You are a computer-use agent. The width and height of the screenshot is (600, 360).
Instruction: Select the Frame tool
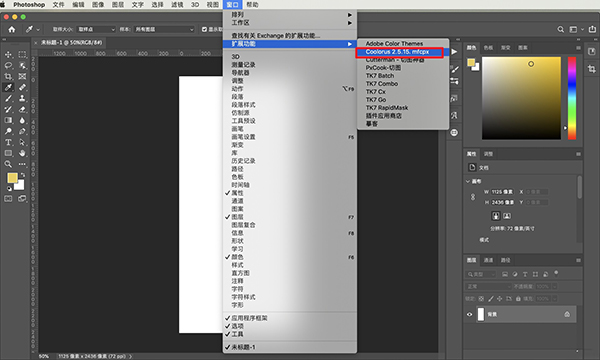(x=22, y=77)
